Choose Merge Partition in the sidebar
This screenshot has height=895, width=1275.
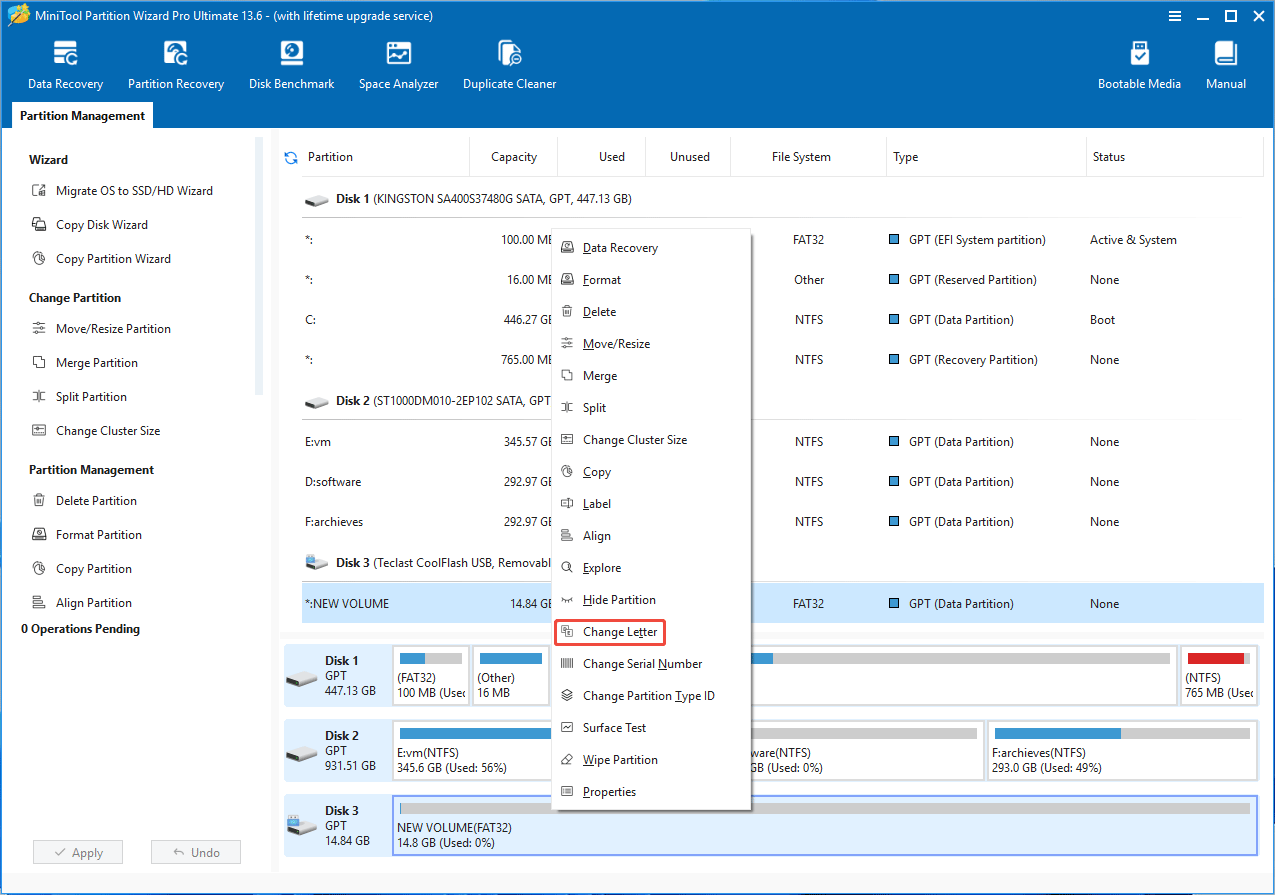tap(85, 363)
